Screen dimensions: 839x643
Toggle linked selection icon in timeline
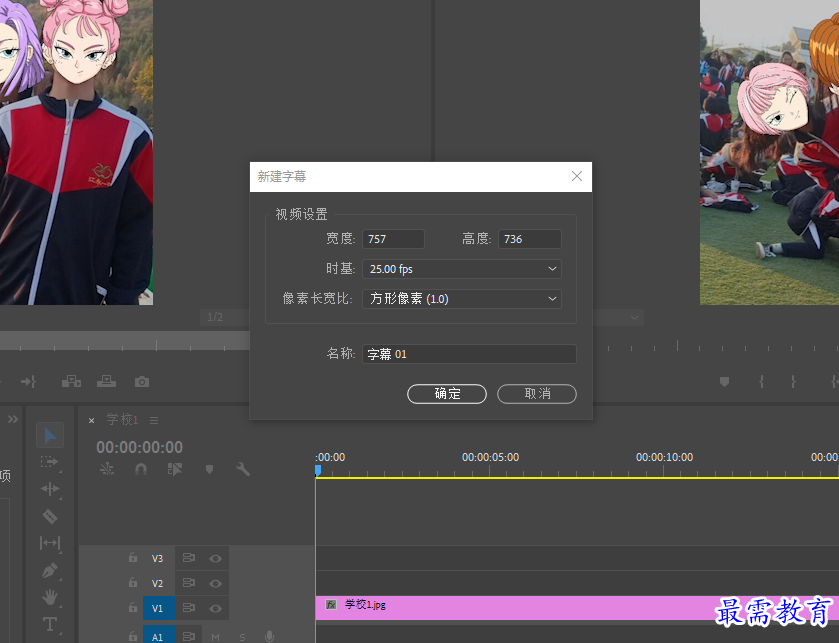point(175,469)
